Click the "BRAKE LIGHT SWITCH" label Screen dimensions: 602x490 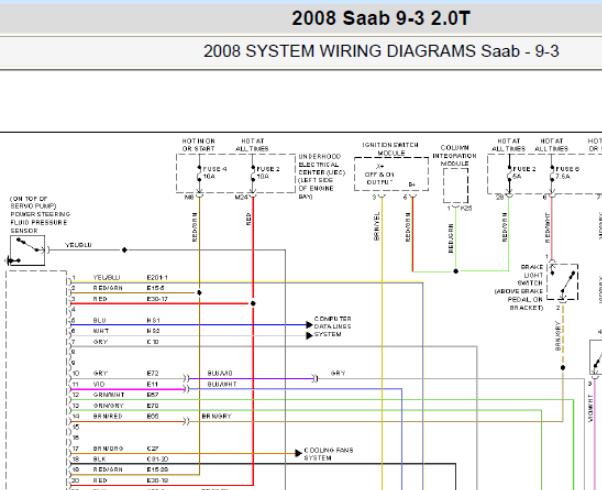[x=532, y=275]
